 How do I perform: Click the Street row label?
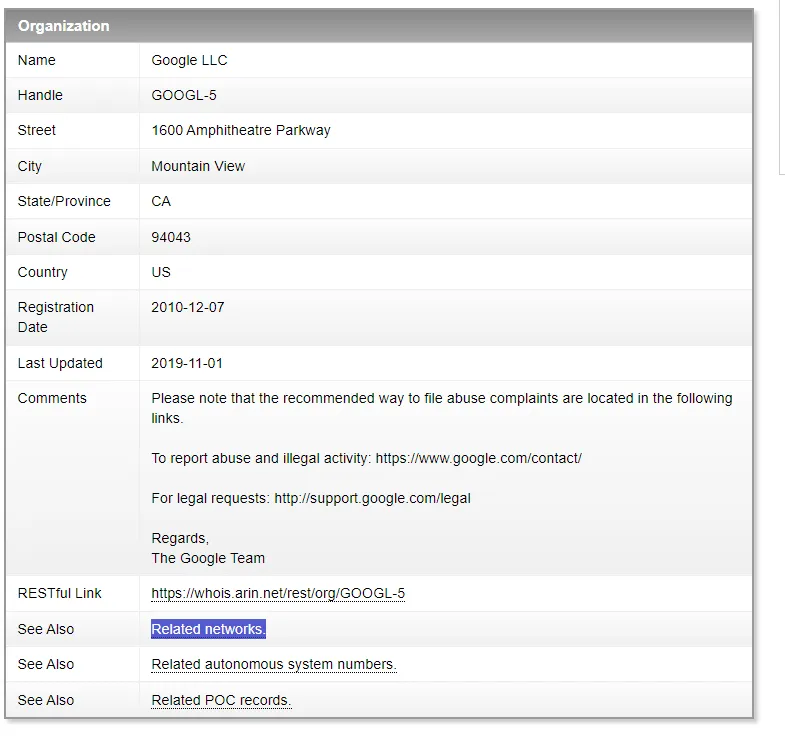(37, 130)
